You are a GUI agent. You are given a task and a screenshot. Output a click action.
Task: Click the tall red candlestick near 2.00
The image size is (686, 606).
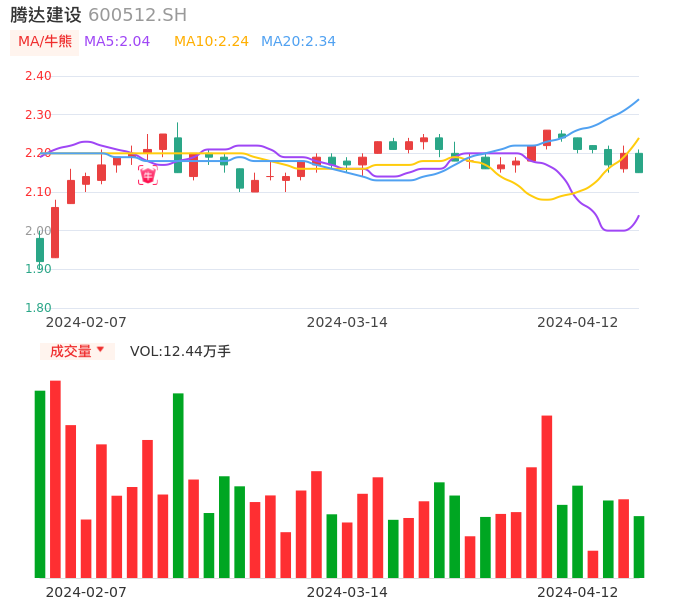click(55, 232)
